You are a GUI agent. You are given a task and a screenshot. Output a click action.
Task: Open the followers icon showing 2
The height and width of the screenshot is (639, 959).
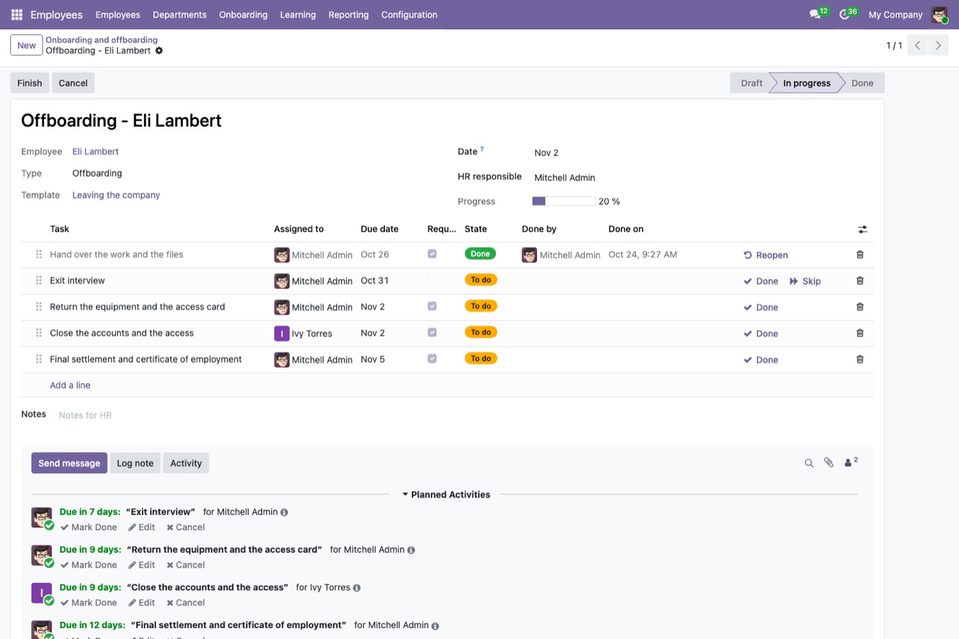click(x=851, y=462)
